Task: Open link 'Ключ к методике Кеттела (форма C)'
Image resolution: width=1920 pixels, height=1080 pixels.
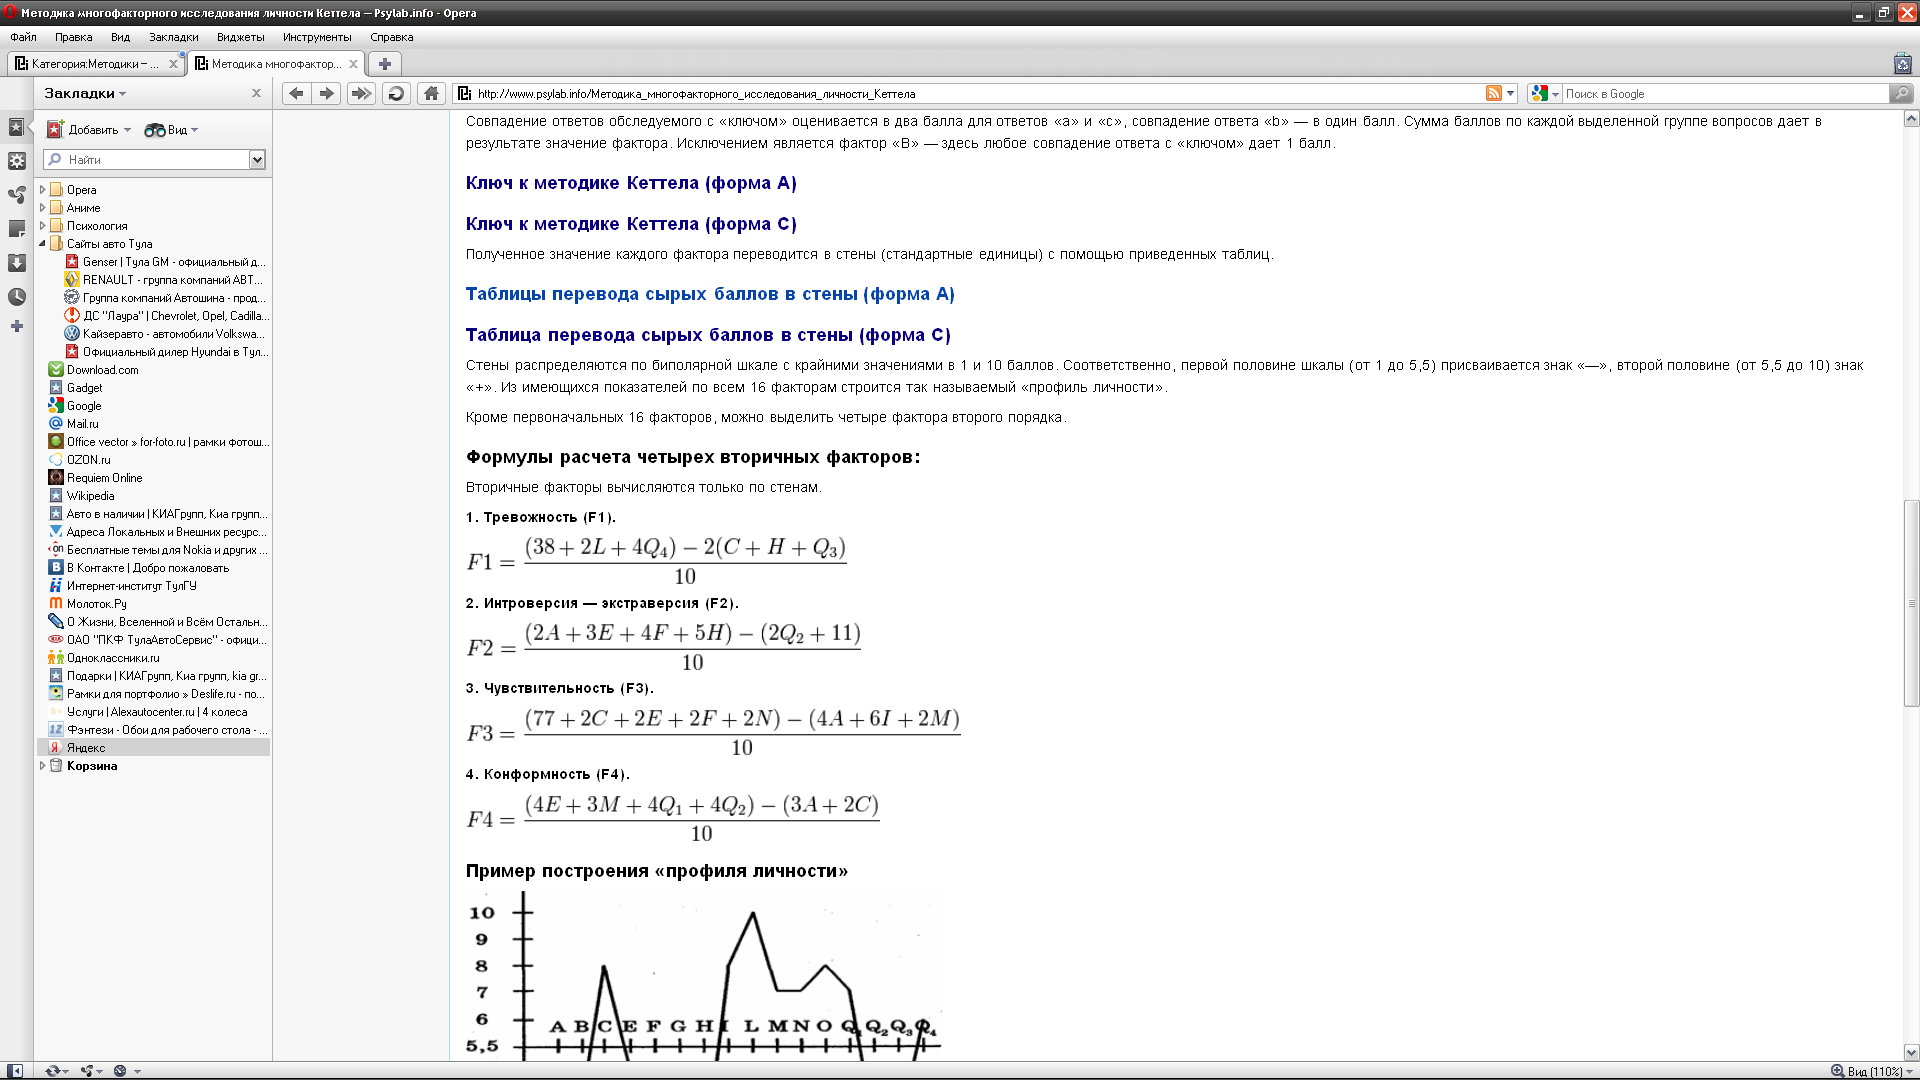Action: click(x=631, y=224)
